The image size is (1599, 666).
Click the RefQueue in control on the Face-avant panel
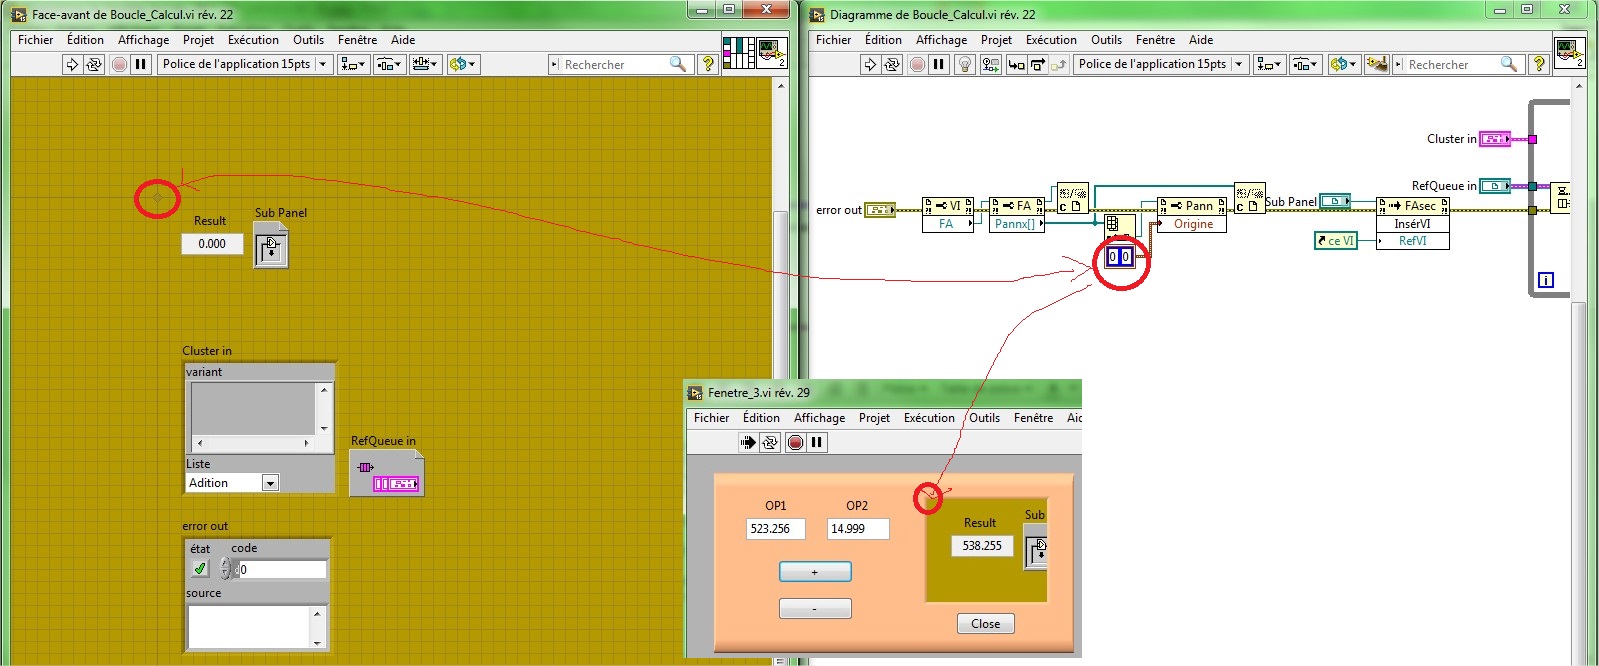coord(386,473)
